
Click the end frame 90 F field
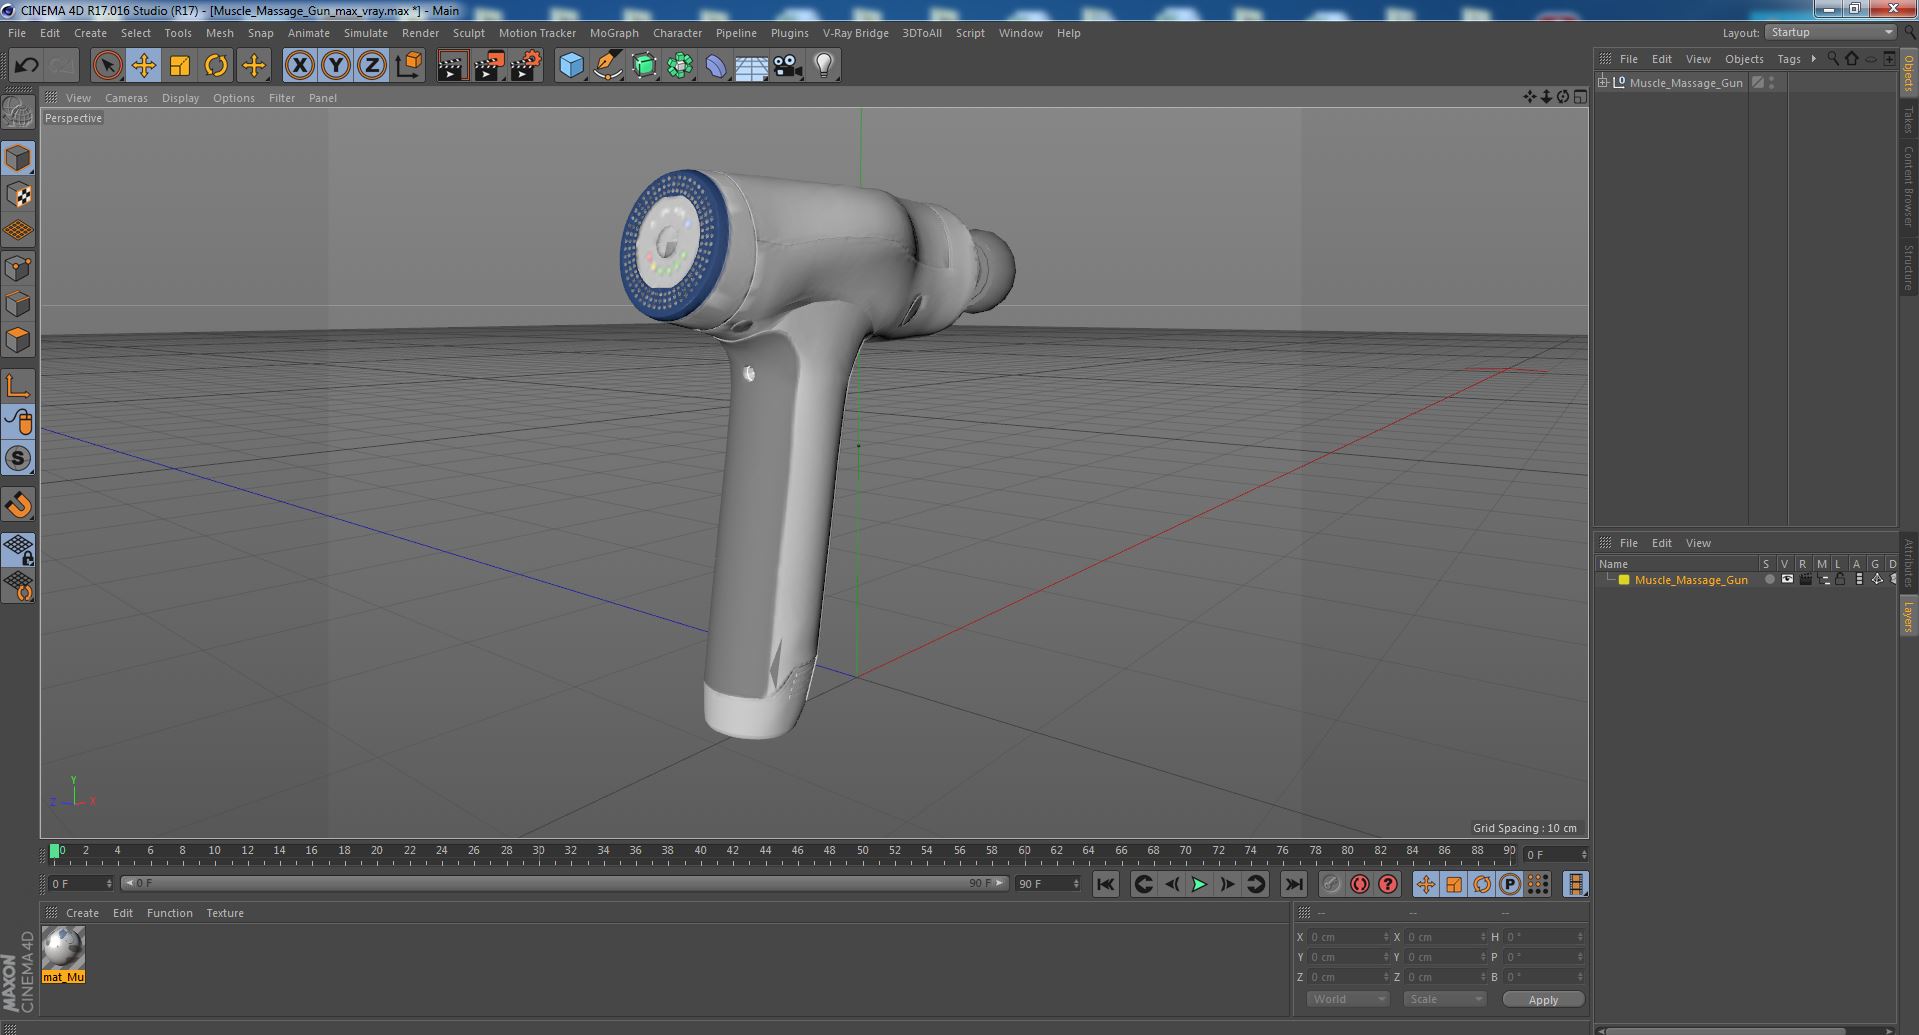tap(1047, 884)
